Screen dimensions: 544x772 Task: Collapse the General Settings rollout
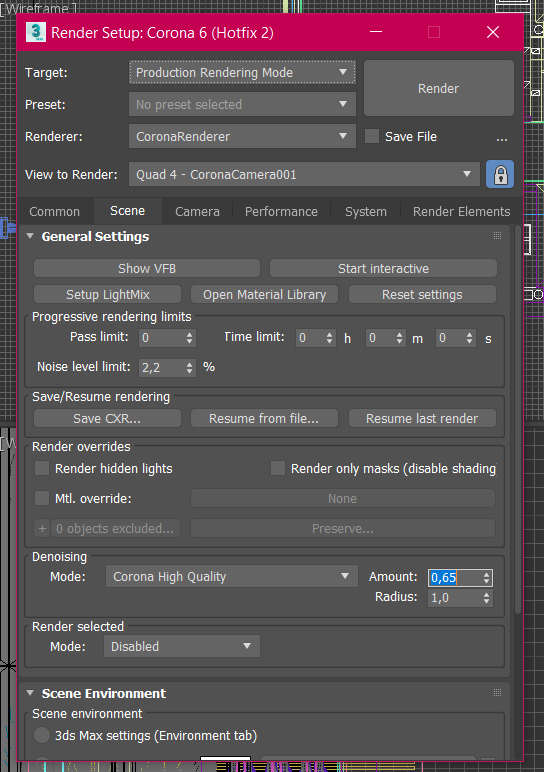(x=30, y=236)
